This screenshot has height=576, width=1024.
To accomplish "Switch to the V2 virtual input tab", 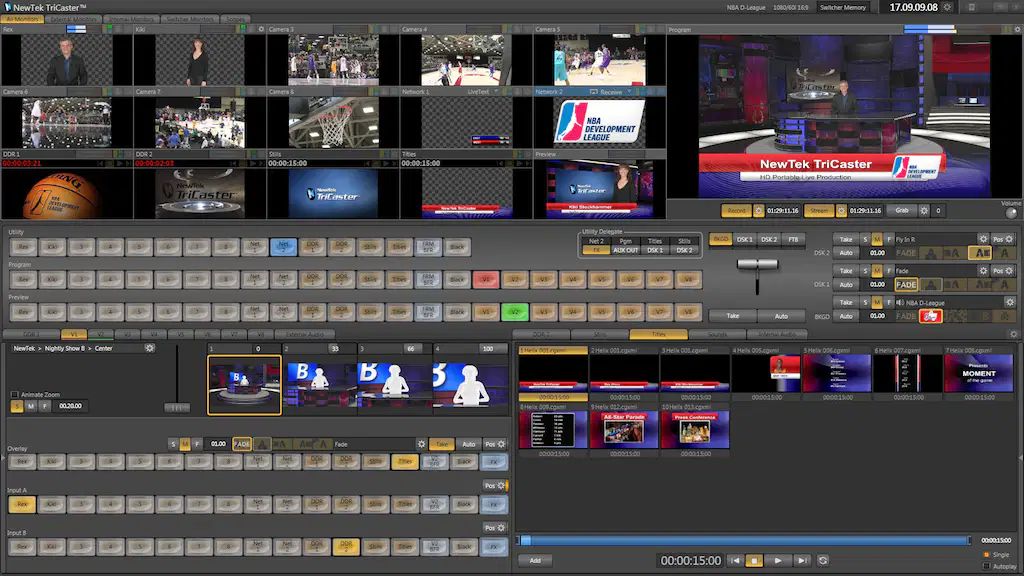I will click(x=101, y=334).
